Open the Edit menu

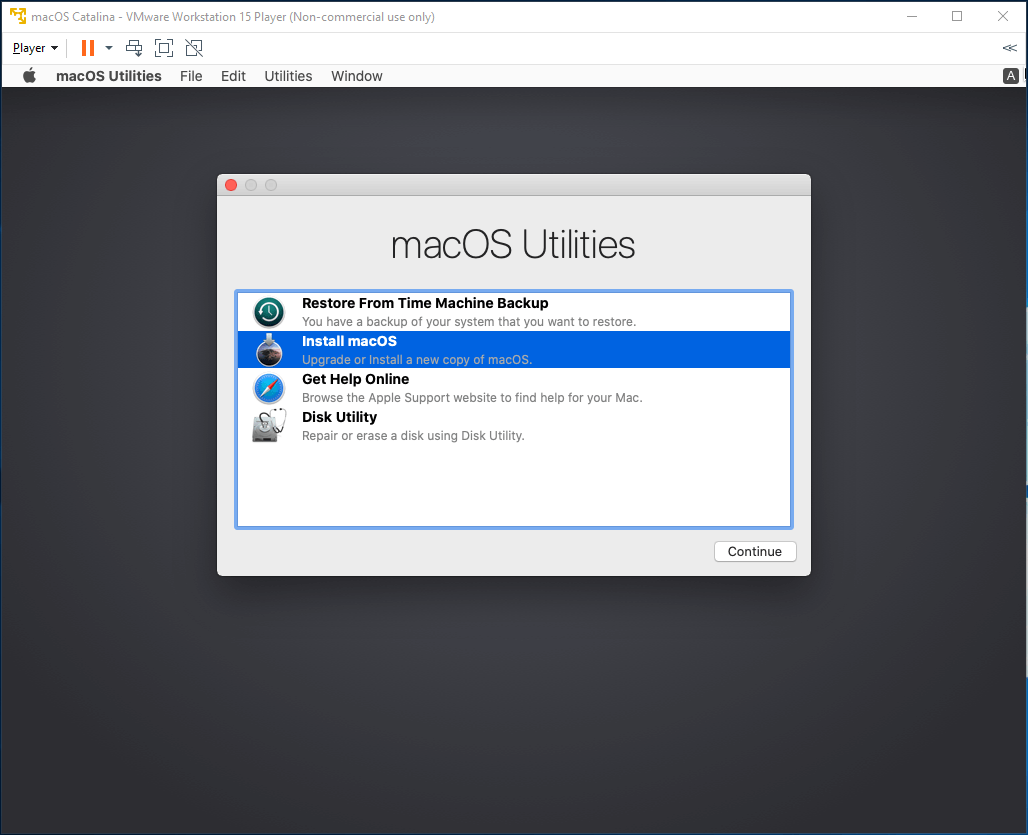(233, 76)
